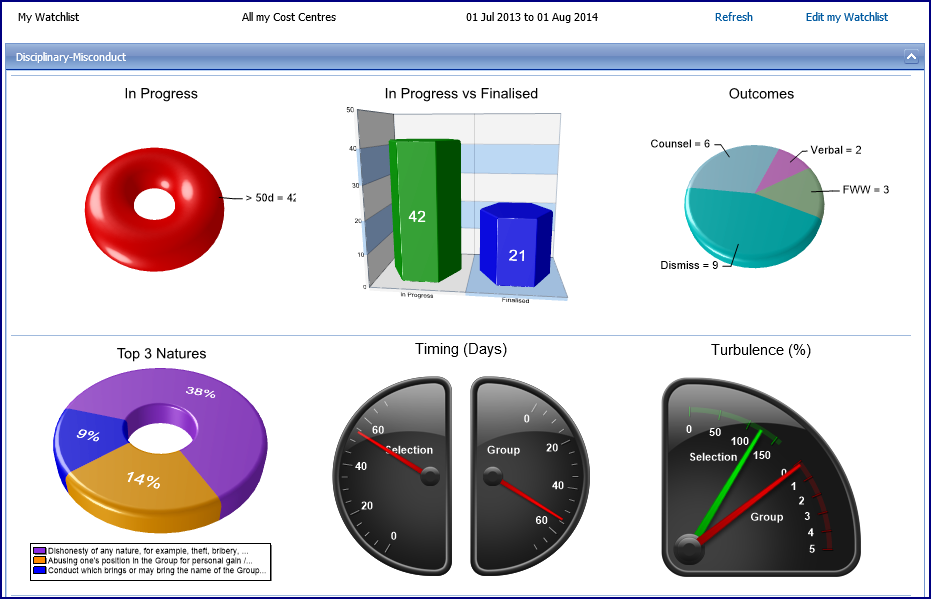Click the > 50d = 42 donut label

tap(271, 198)
